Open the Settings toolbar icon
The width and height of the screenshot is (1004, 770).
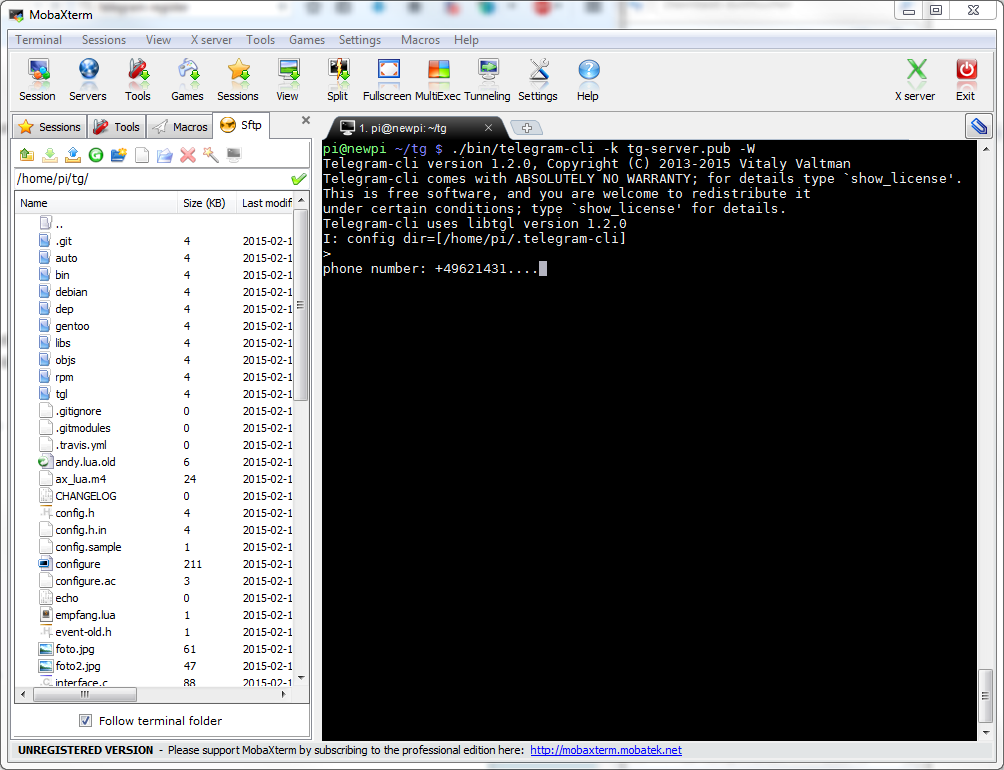click(538, 79)
